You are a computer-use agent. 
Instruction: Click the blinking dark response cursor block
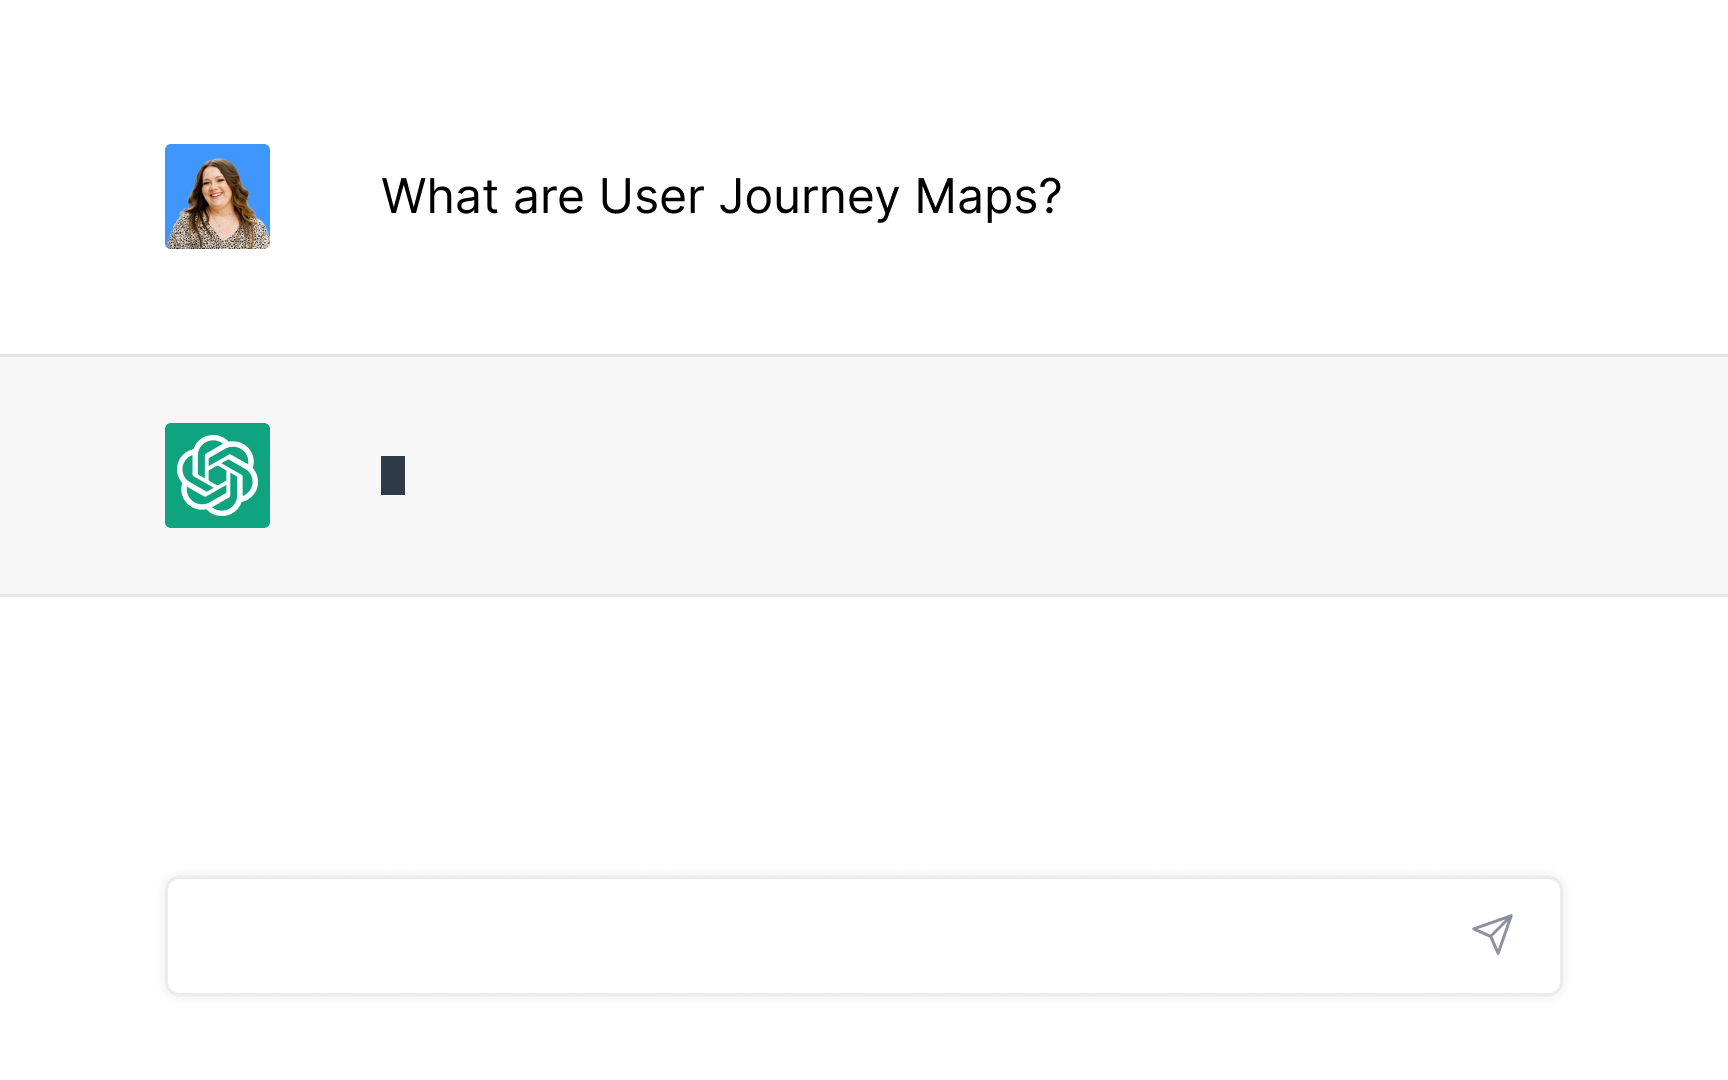pos(393,475)
